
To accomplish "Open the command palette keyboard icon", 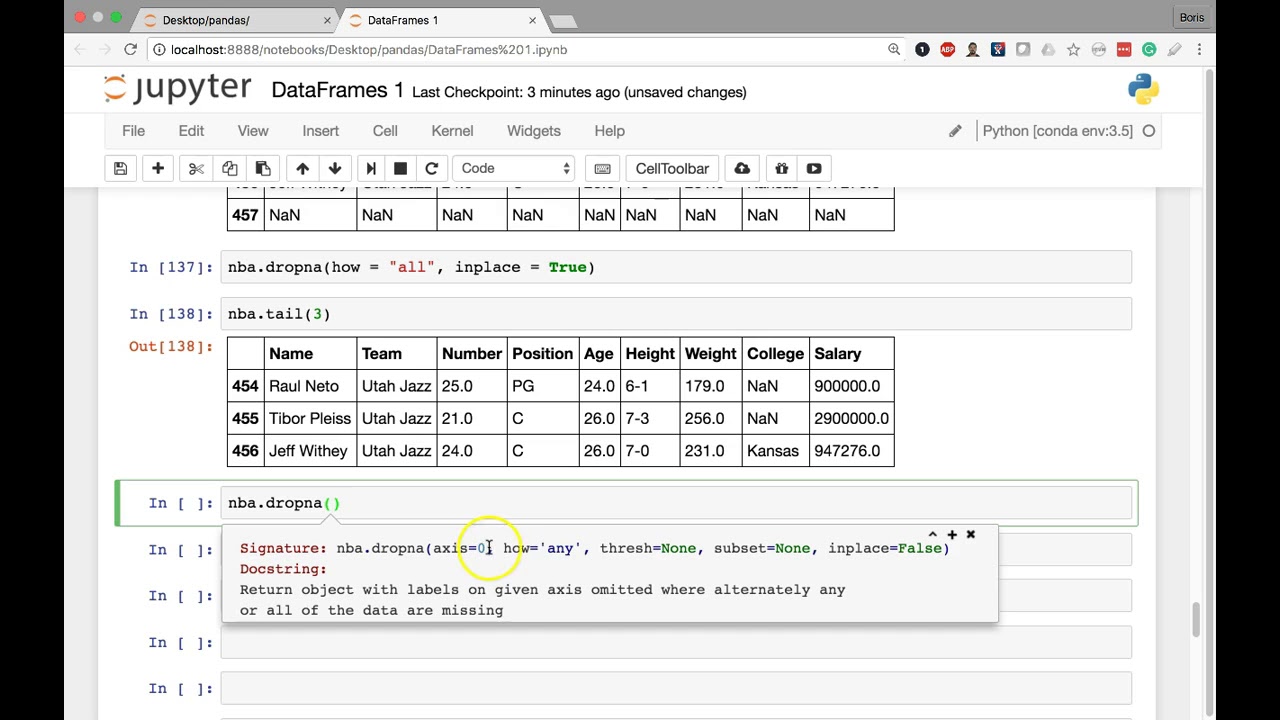I will coord(602,168).
